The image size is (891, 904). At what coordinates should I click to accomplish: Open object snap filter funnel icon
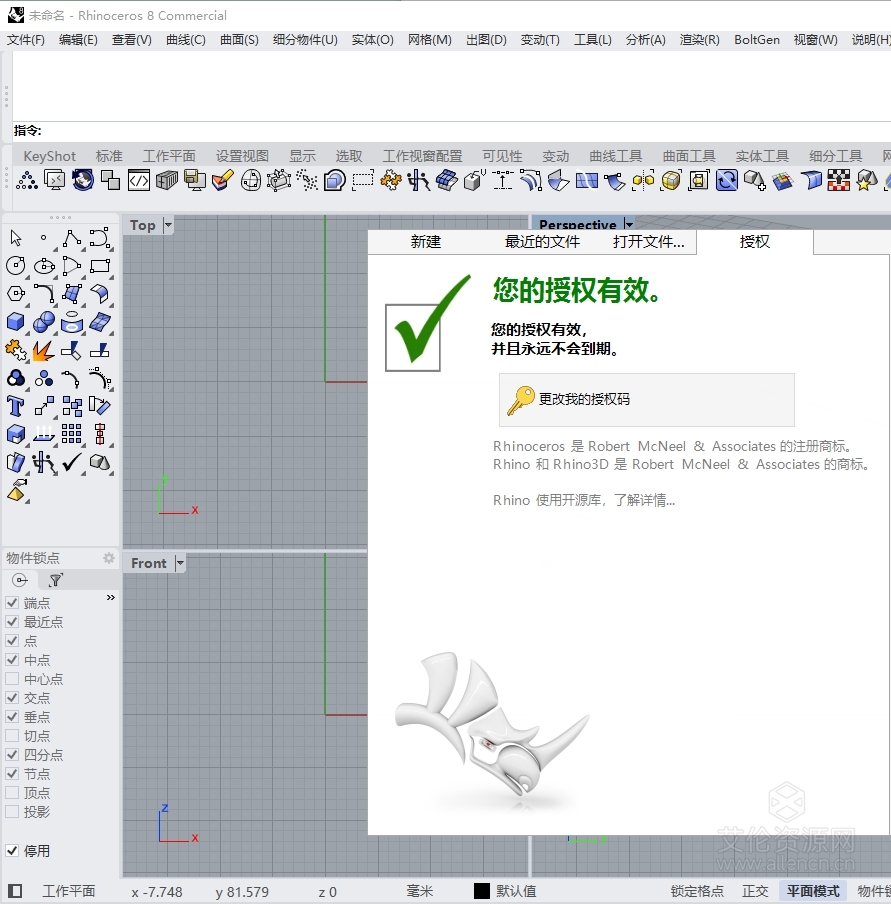[x=56, y=580]
